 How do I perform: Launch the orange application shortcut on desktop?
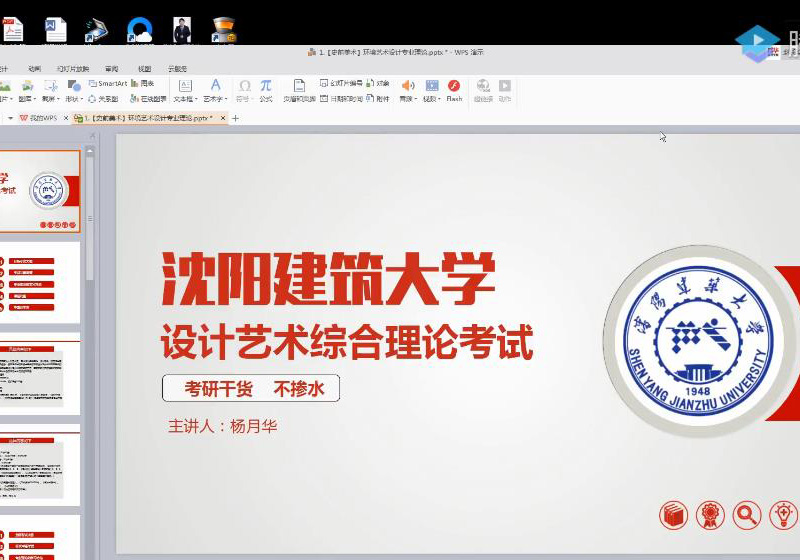(223, 30)
